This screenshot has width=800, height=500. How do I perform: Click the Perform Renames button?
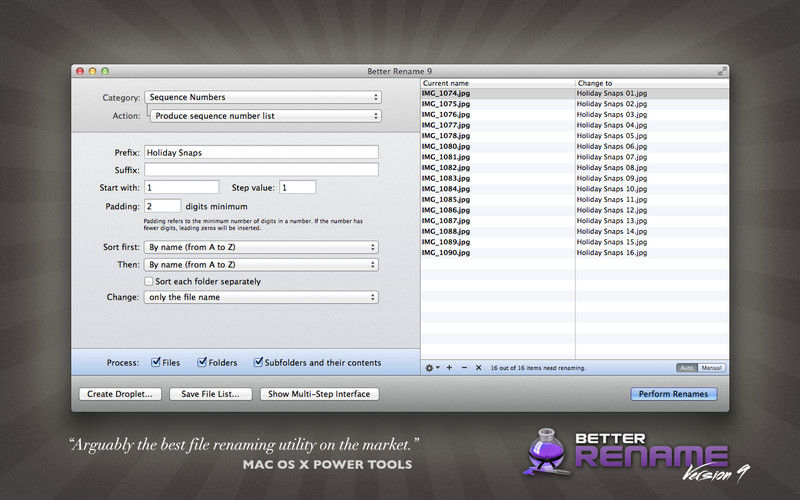pyautogui.click(x=673, y=394)
